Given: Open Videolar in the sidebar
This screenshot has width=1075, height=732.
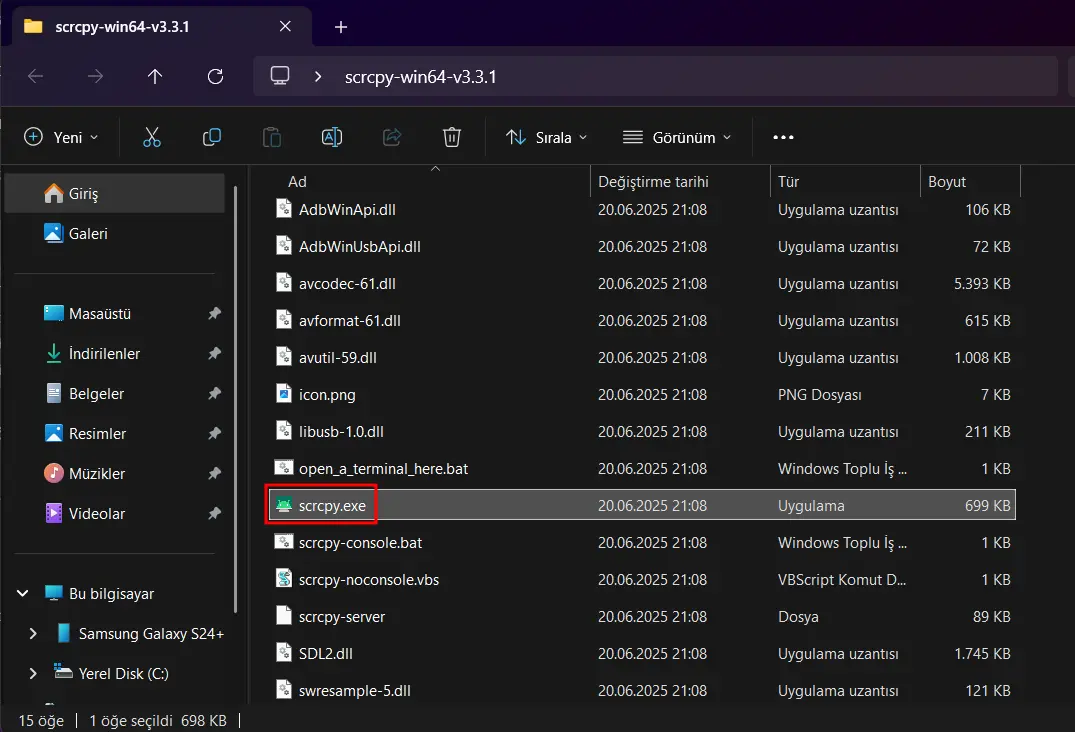Looking at the screenshot, I should point(114,513).
